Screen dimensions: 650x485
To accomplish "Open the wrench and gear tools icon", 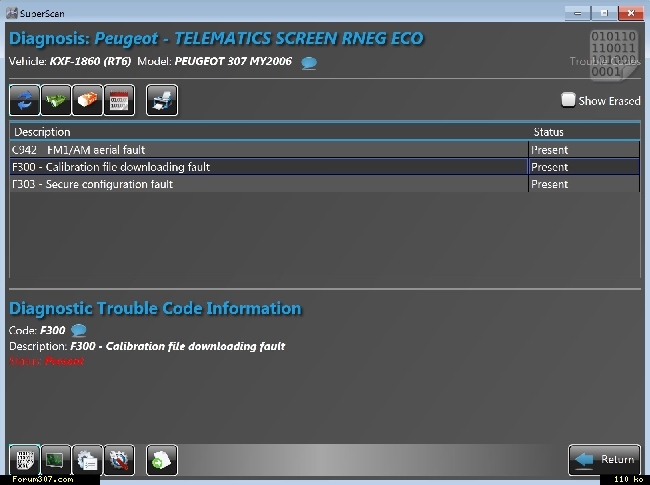I will [119, 460].
